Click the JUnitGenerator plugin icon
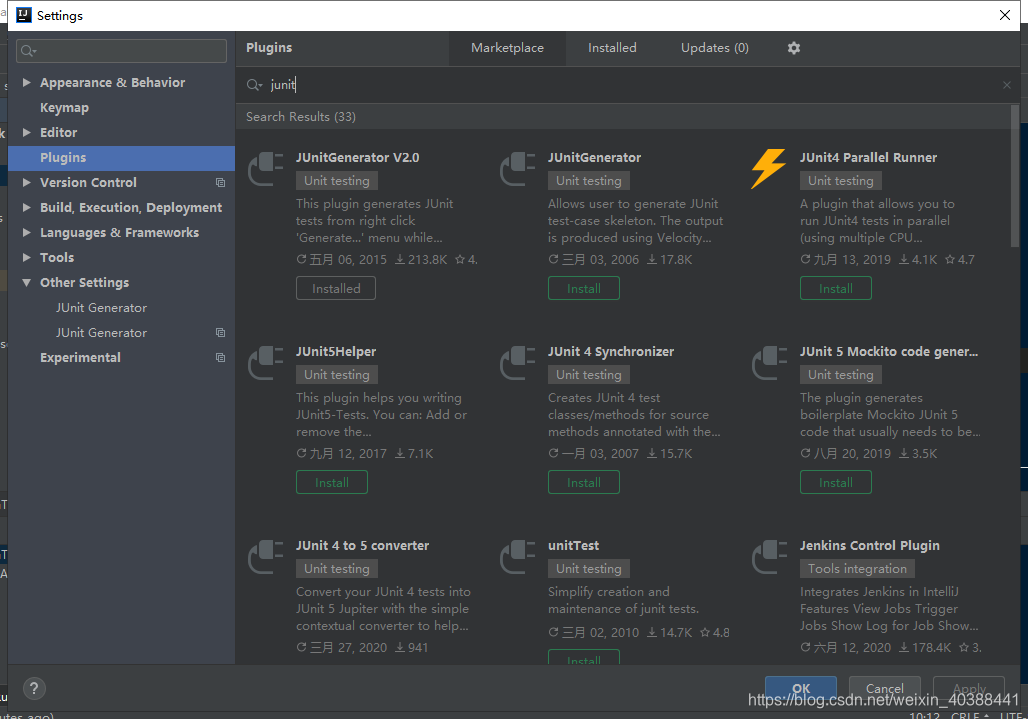 click(x=517, y=169)
